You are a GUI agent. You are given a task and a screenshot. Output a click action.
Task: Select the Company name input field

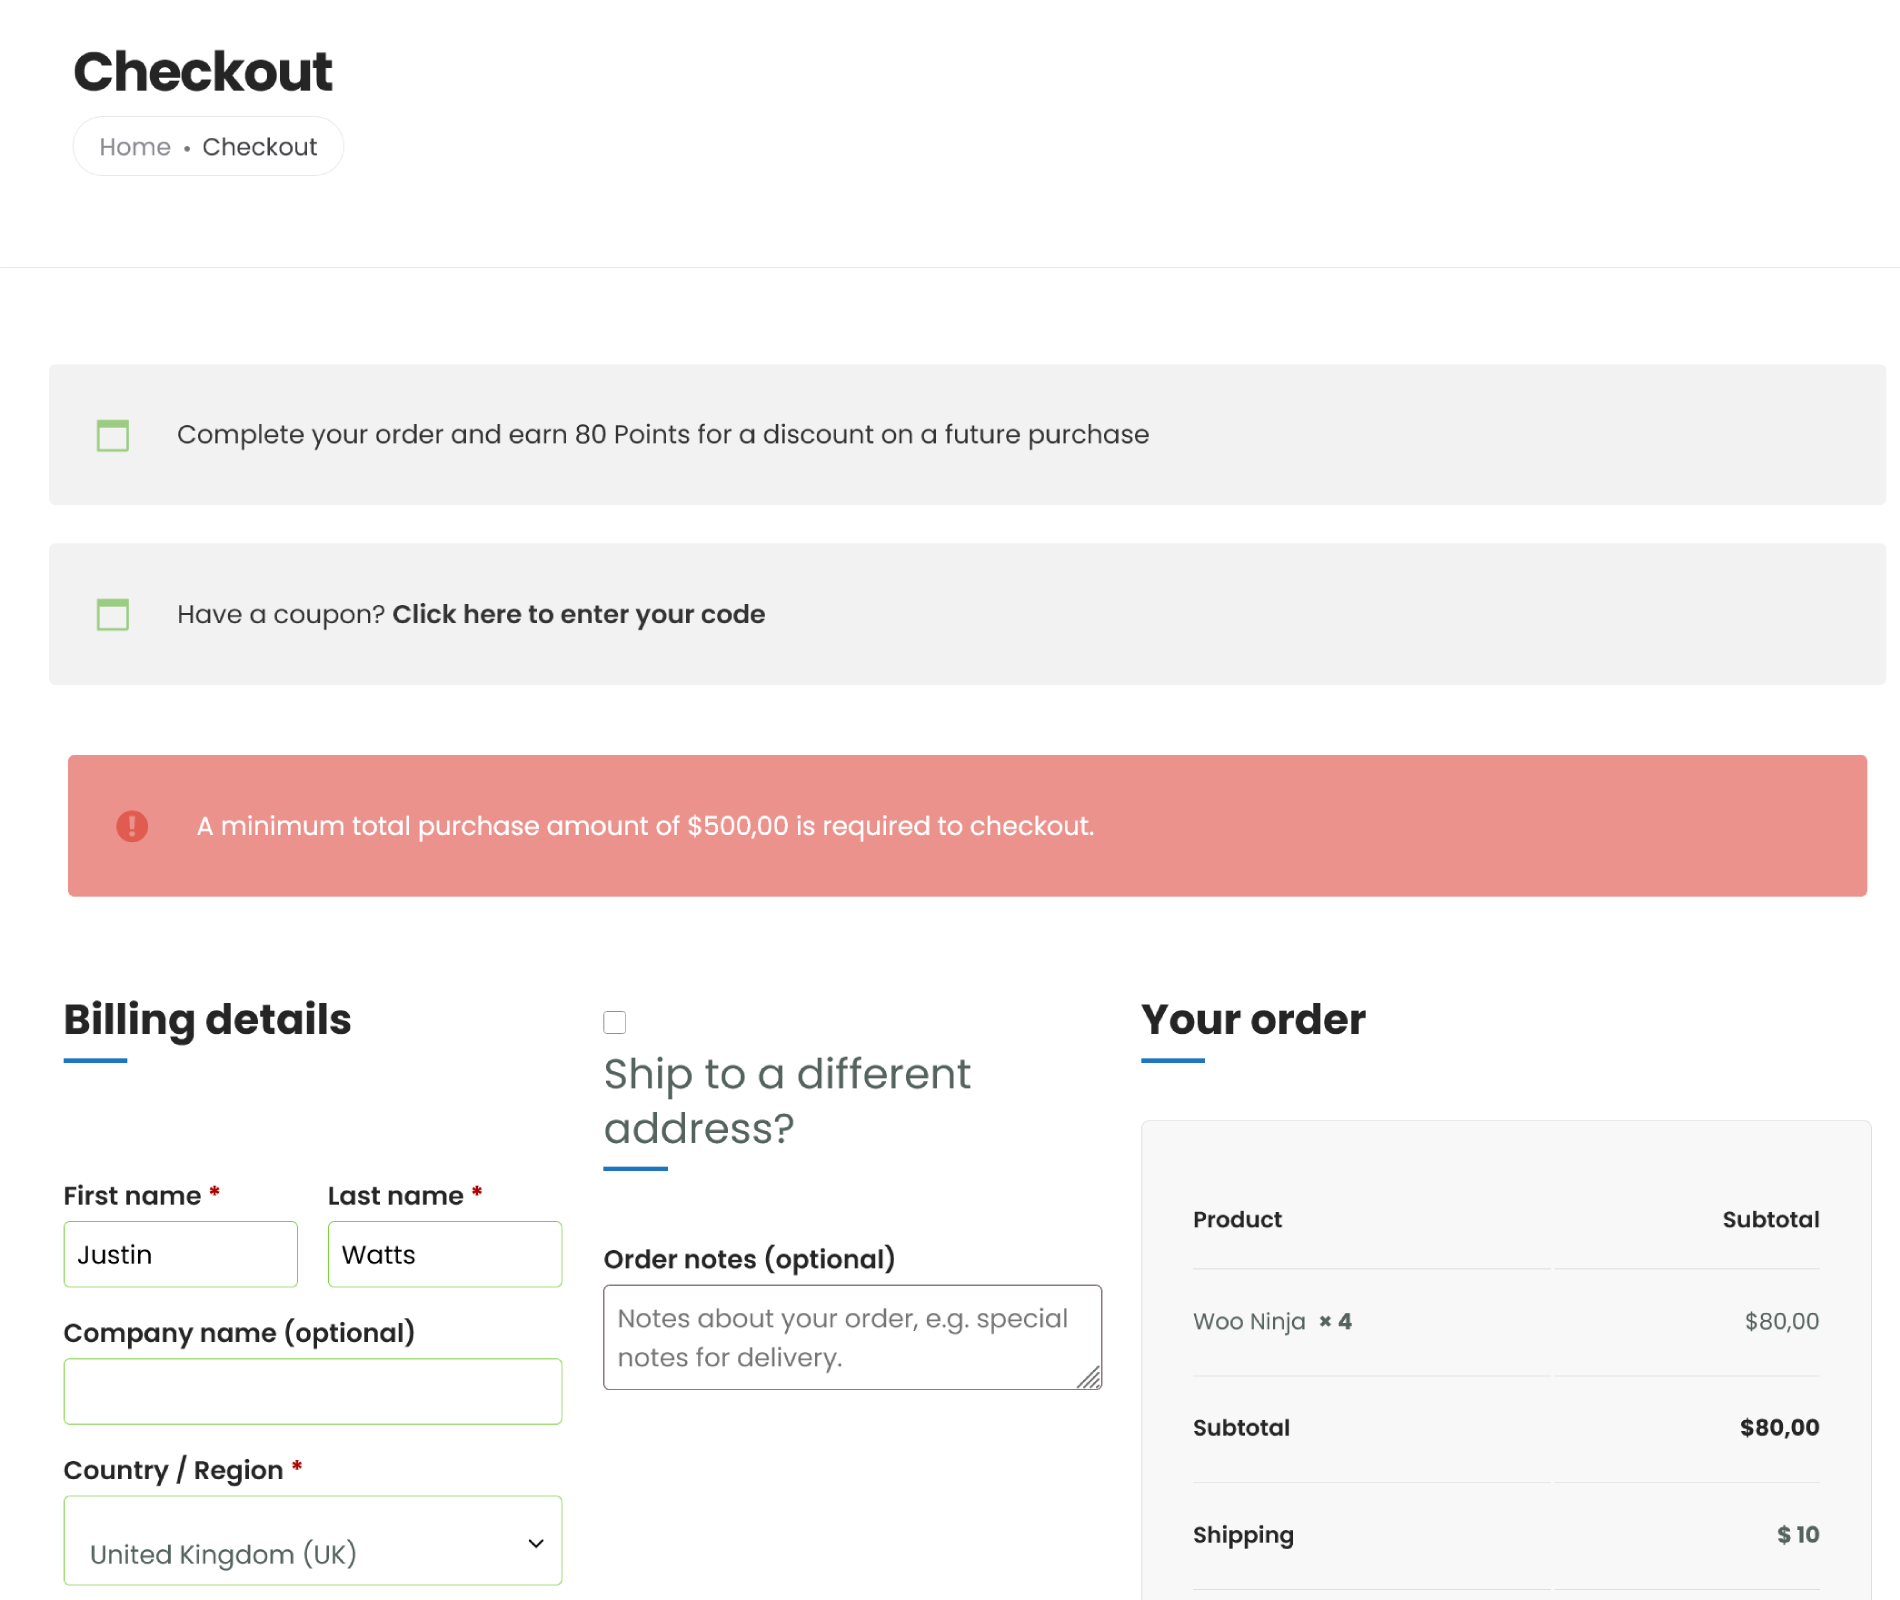[312, 1391]
